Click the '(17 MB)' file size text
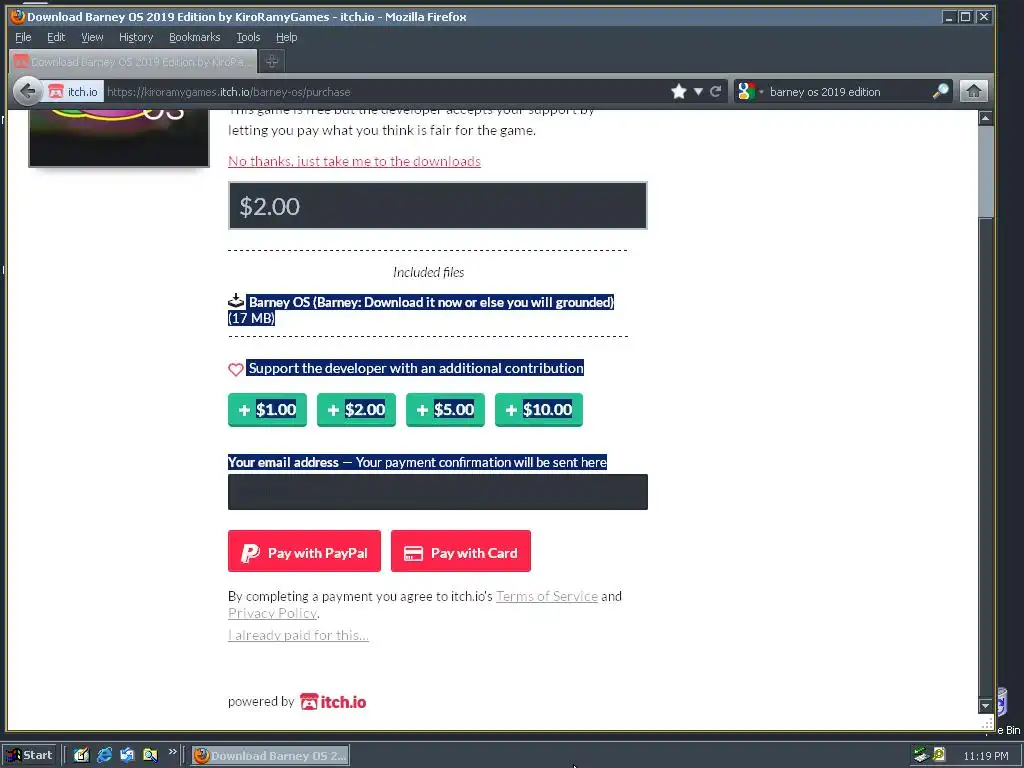This screenshot has height=768, width=1024. [x=251, y=318]
